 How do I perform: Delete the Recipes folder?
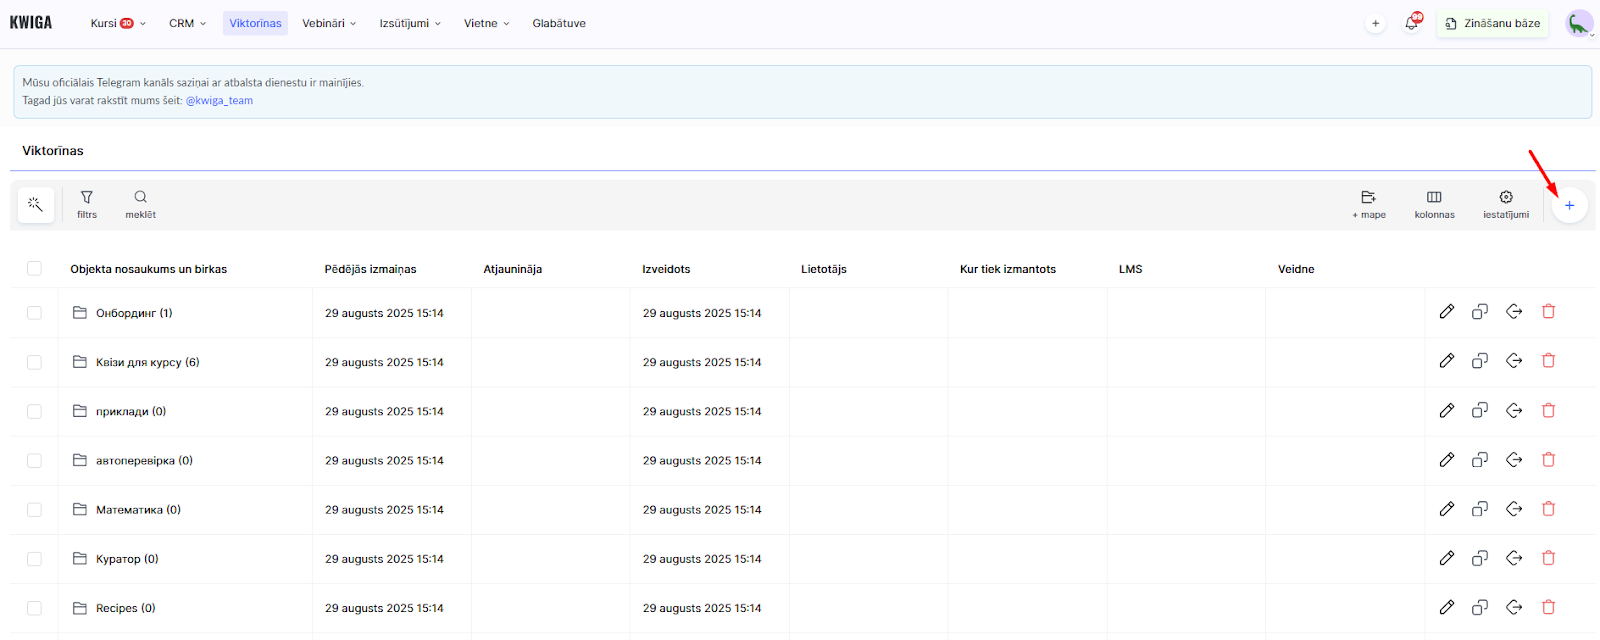1548,607
